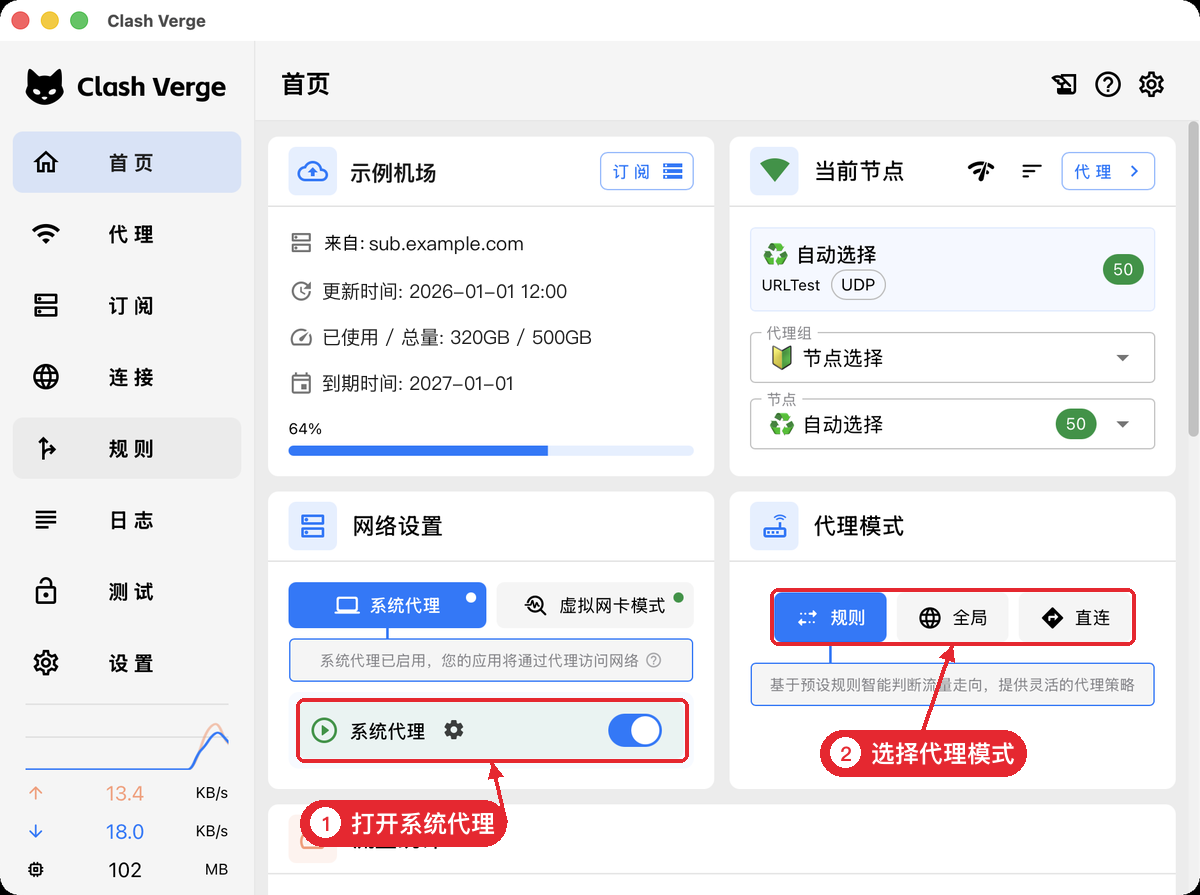Image resolution: width=1200 pixels, height=895 pixels.
Task: Click the 已使用 / 总量: 320GB / 500GB text
Action: pos(457,337)
